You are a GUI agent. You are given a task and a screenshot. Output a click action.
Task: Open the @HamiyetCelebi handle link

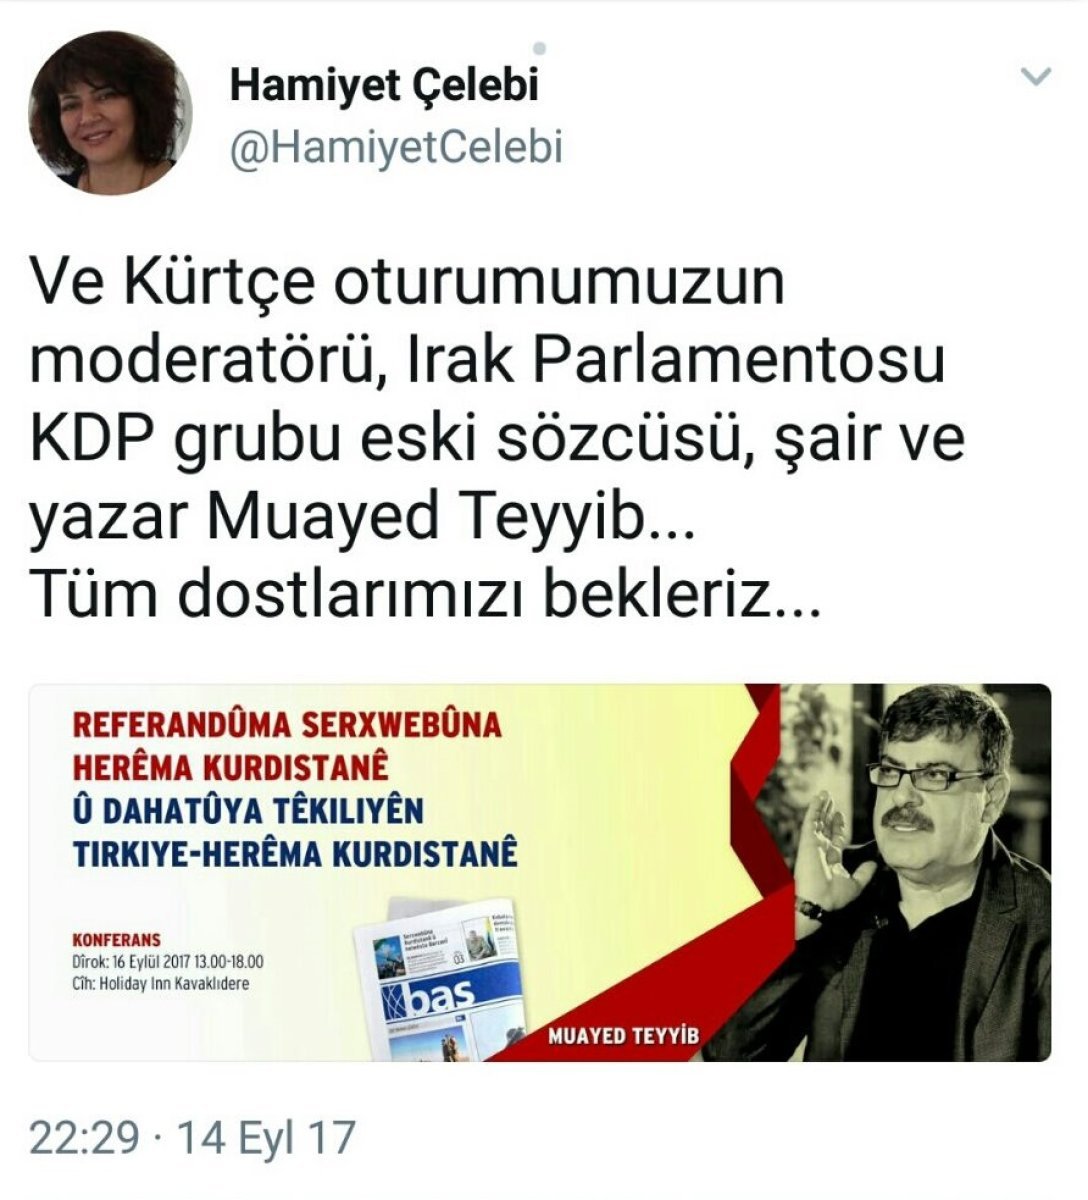point(396,146)
